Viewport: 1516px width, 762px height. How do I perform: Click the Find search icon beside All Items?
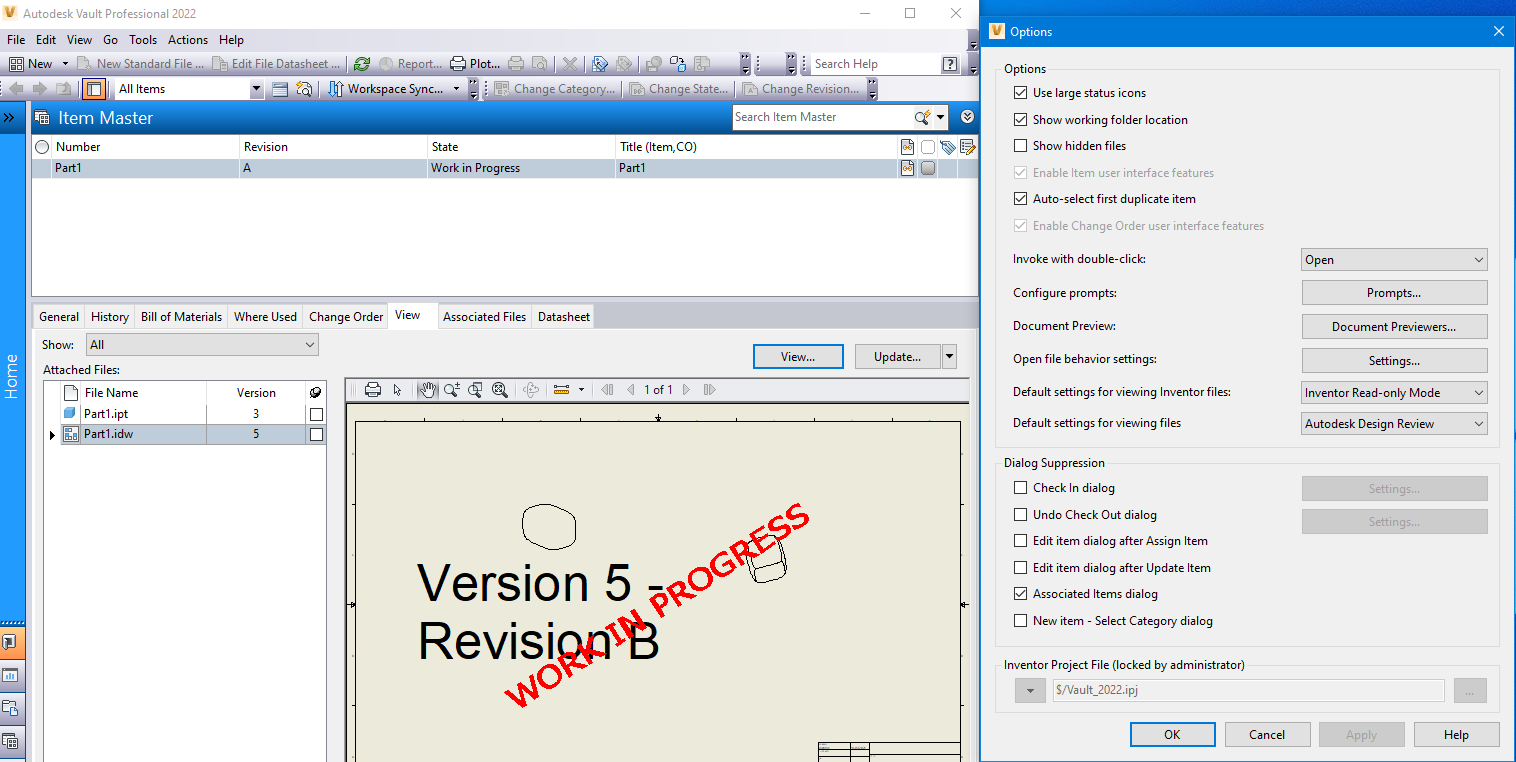(304, 89)
